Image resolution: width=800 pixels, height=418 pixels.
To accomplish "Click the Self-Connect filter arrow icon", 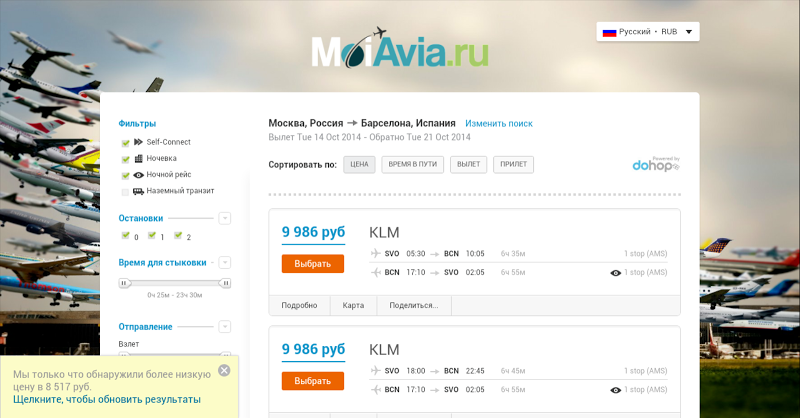I will click(x=138, y=142).
